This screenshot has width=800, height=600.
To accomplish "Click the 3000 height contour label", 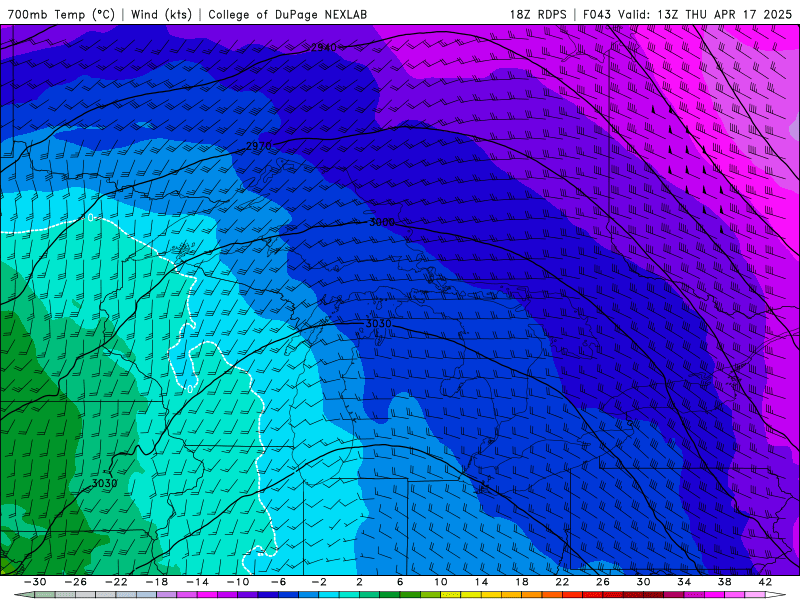I will pyautogui.click(x=382, y=222).
